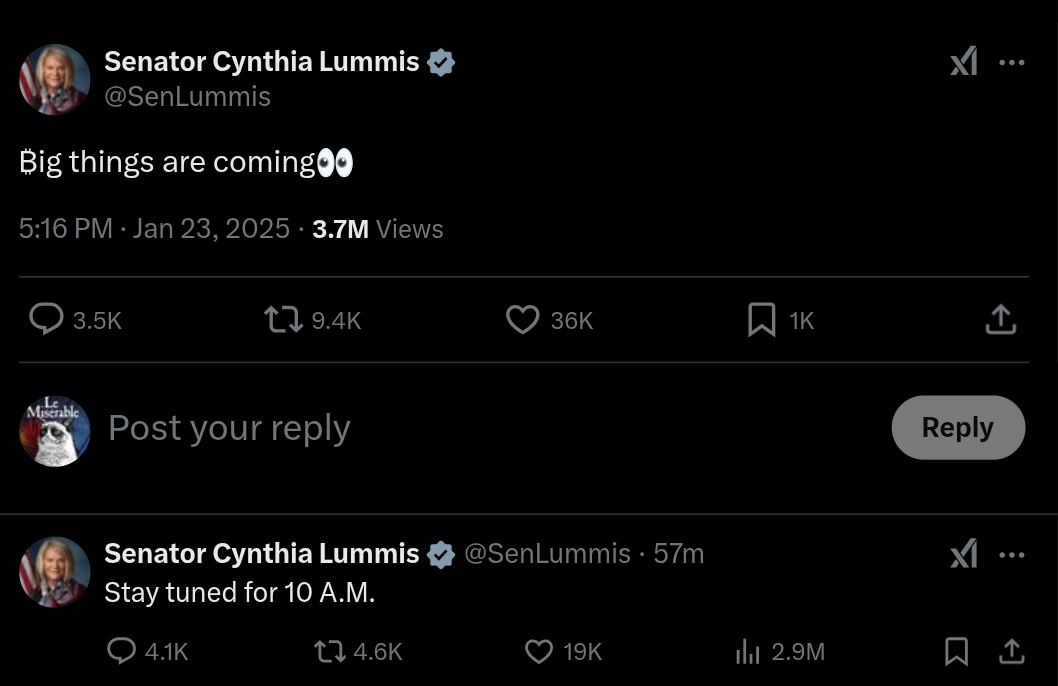This screenshot has width=1058, height=686.
Task: Open the @SenLummis handle under main post name
Action: [x=187, y=97]
